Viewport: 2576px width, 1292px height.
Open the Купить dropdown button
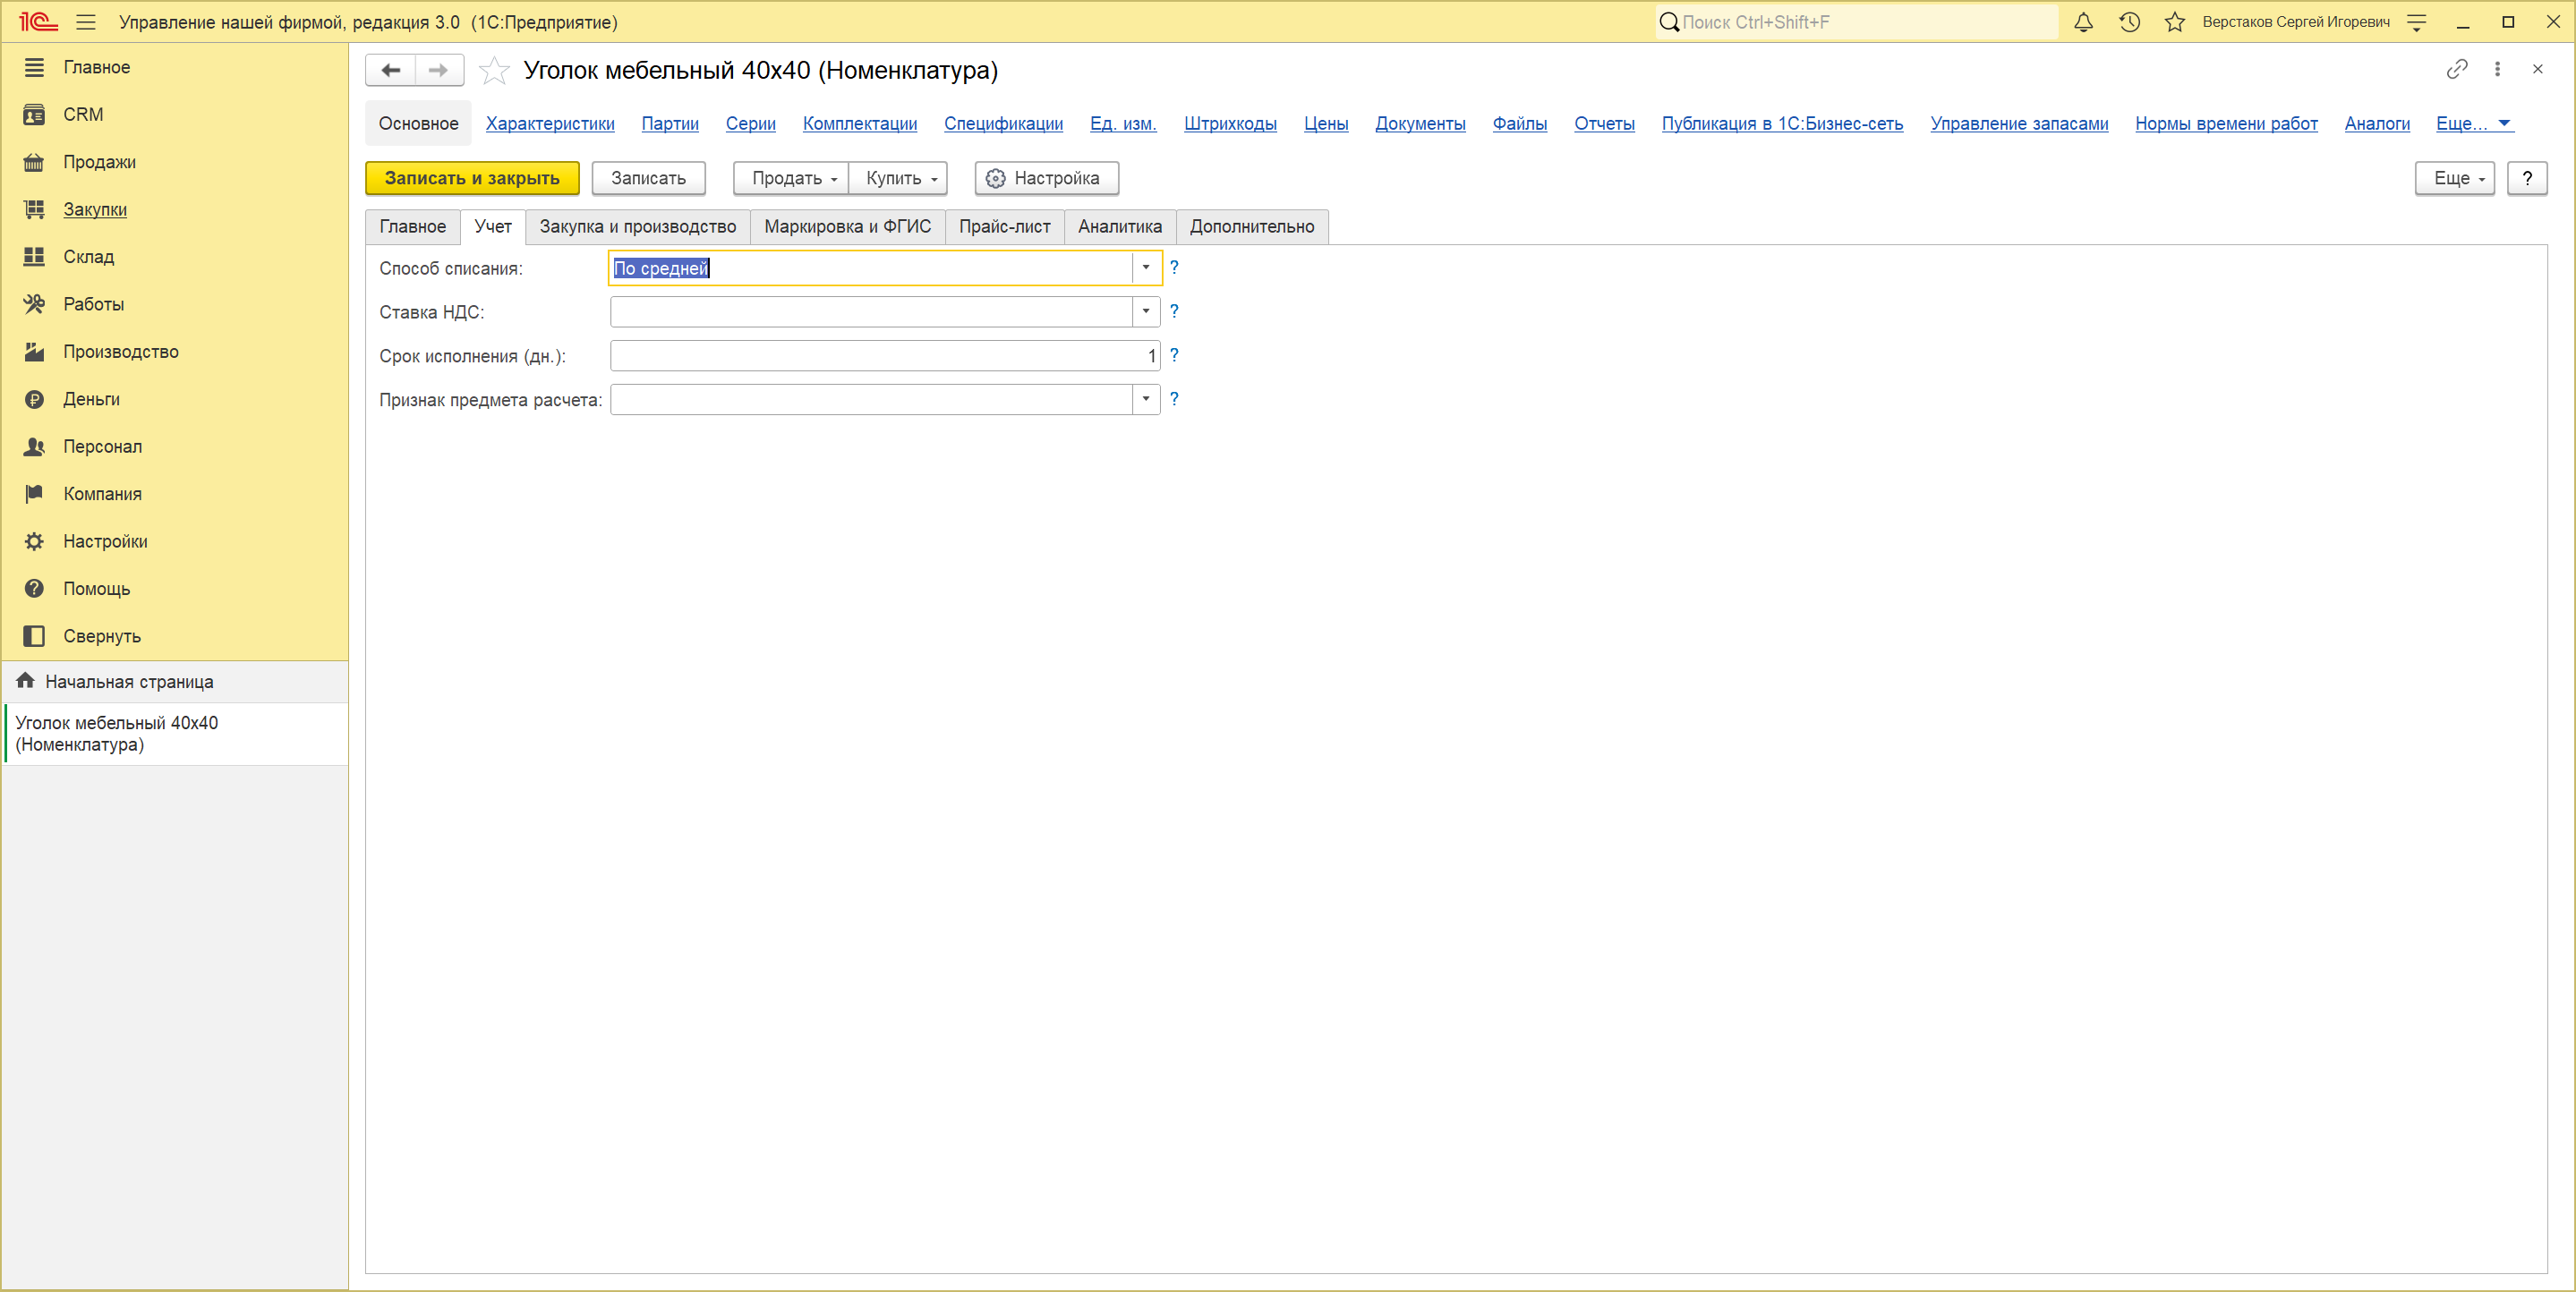coord(898,178)
